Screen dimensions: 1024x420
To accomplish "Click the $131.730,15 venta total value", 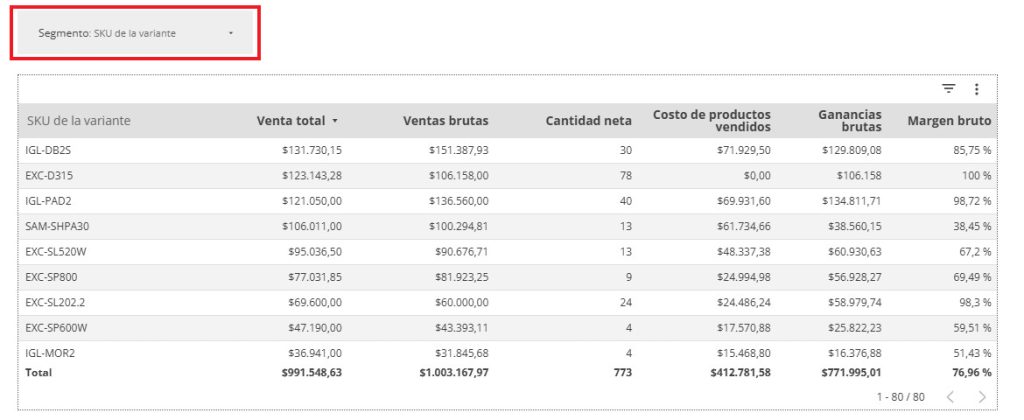I will tap(312, 150).
